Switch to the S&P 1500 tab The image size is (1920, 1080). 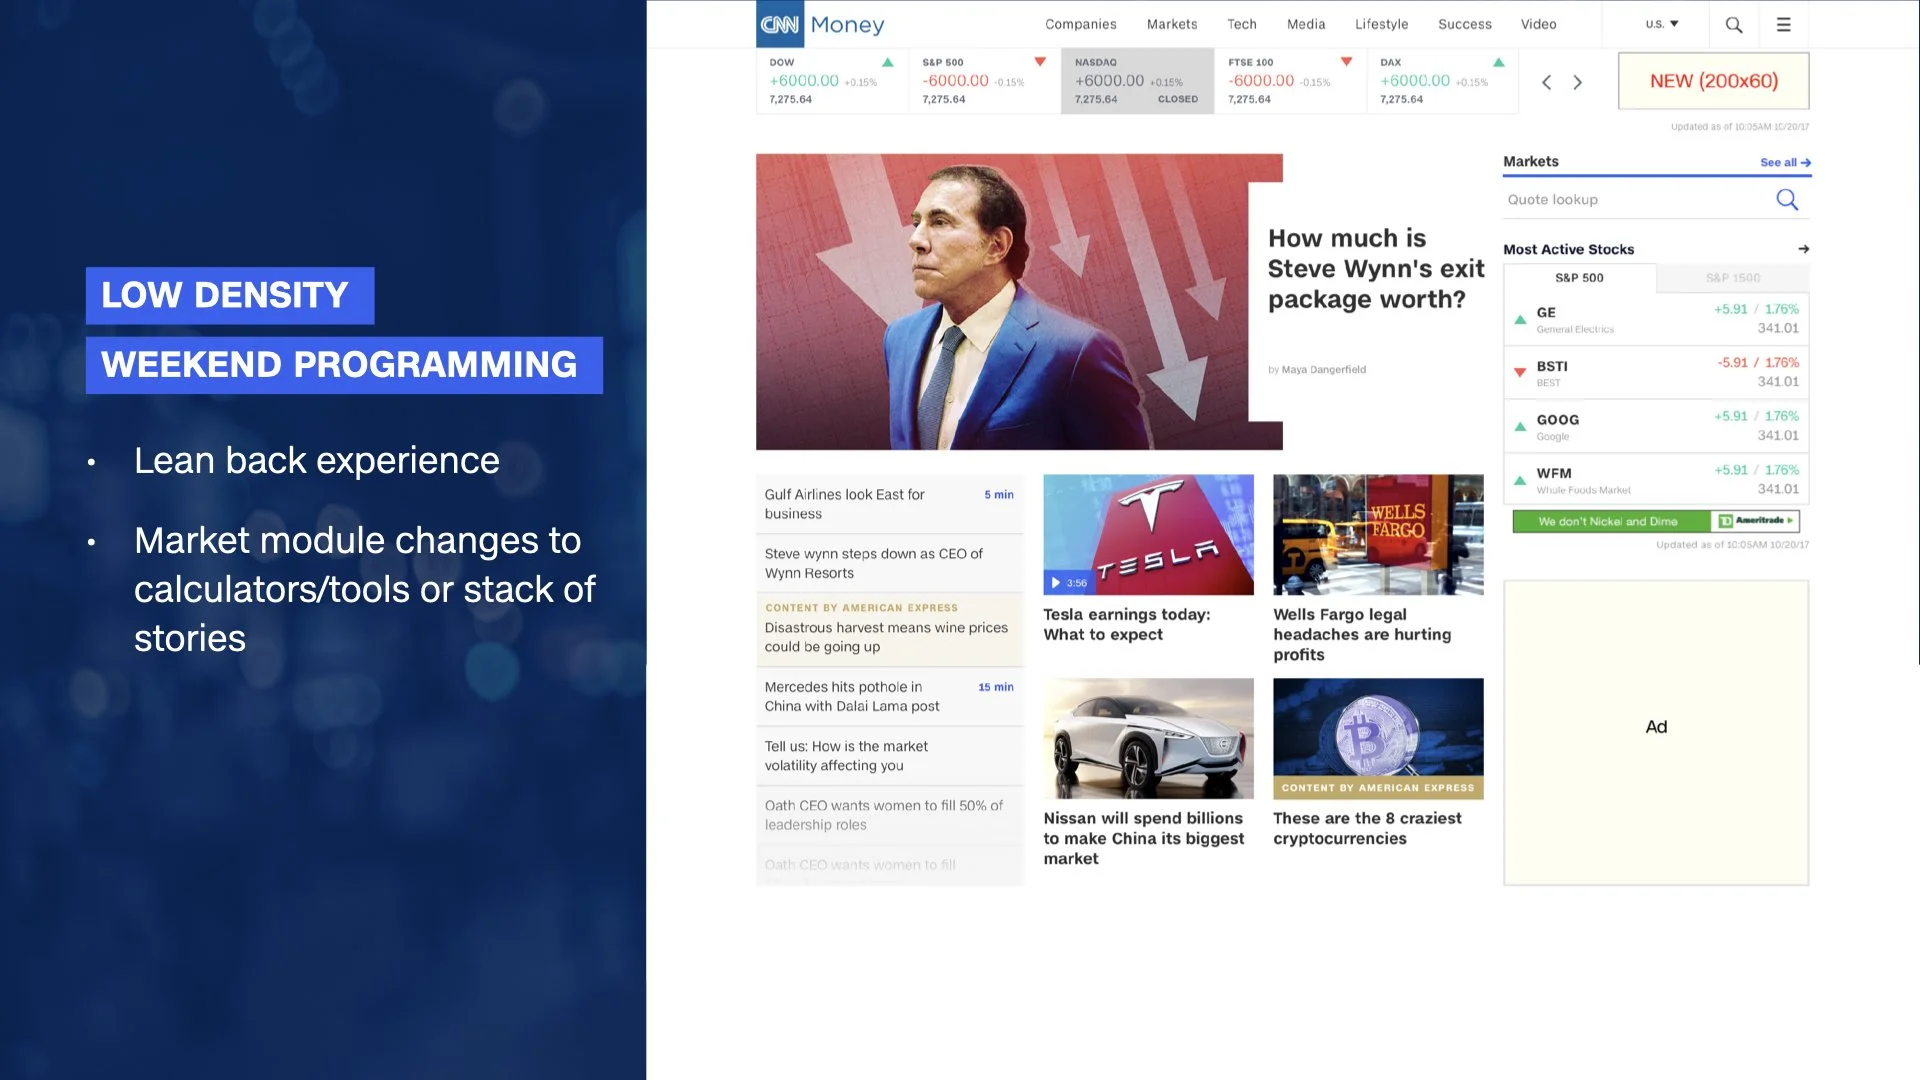pyautogui.click(x=1732, y=278)
